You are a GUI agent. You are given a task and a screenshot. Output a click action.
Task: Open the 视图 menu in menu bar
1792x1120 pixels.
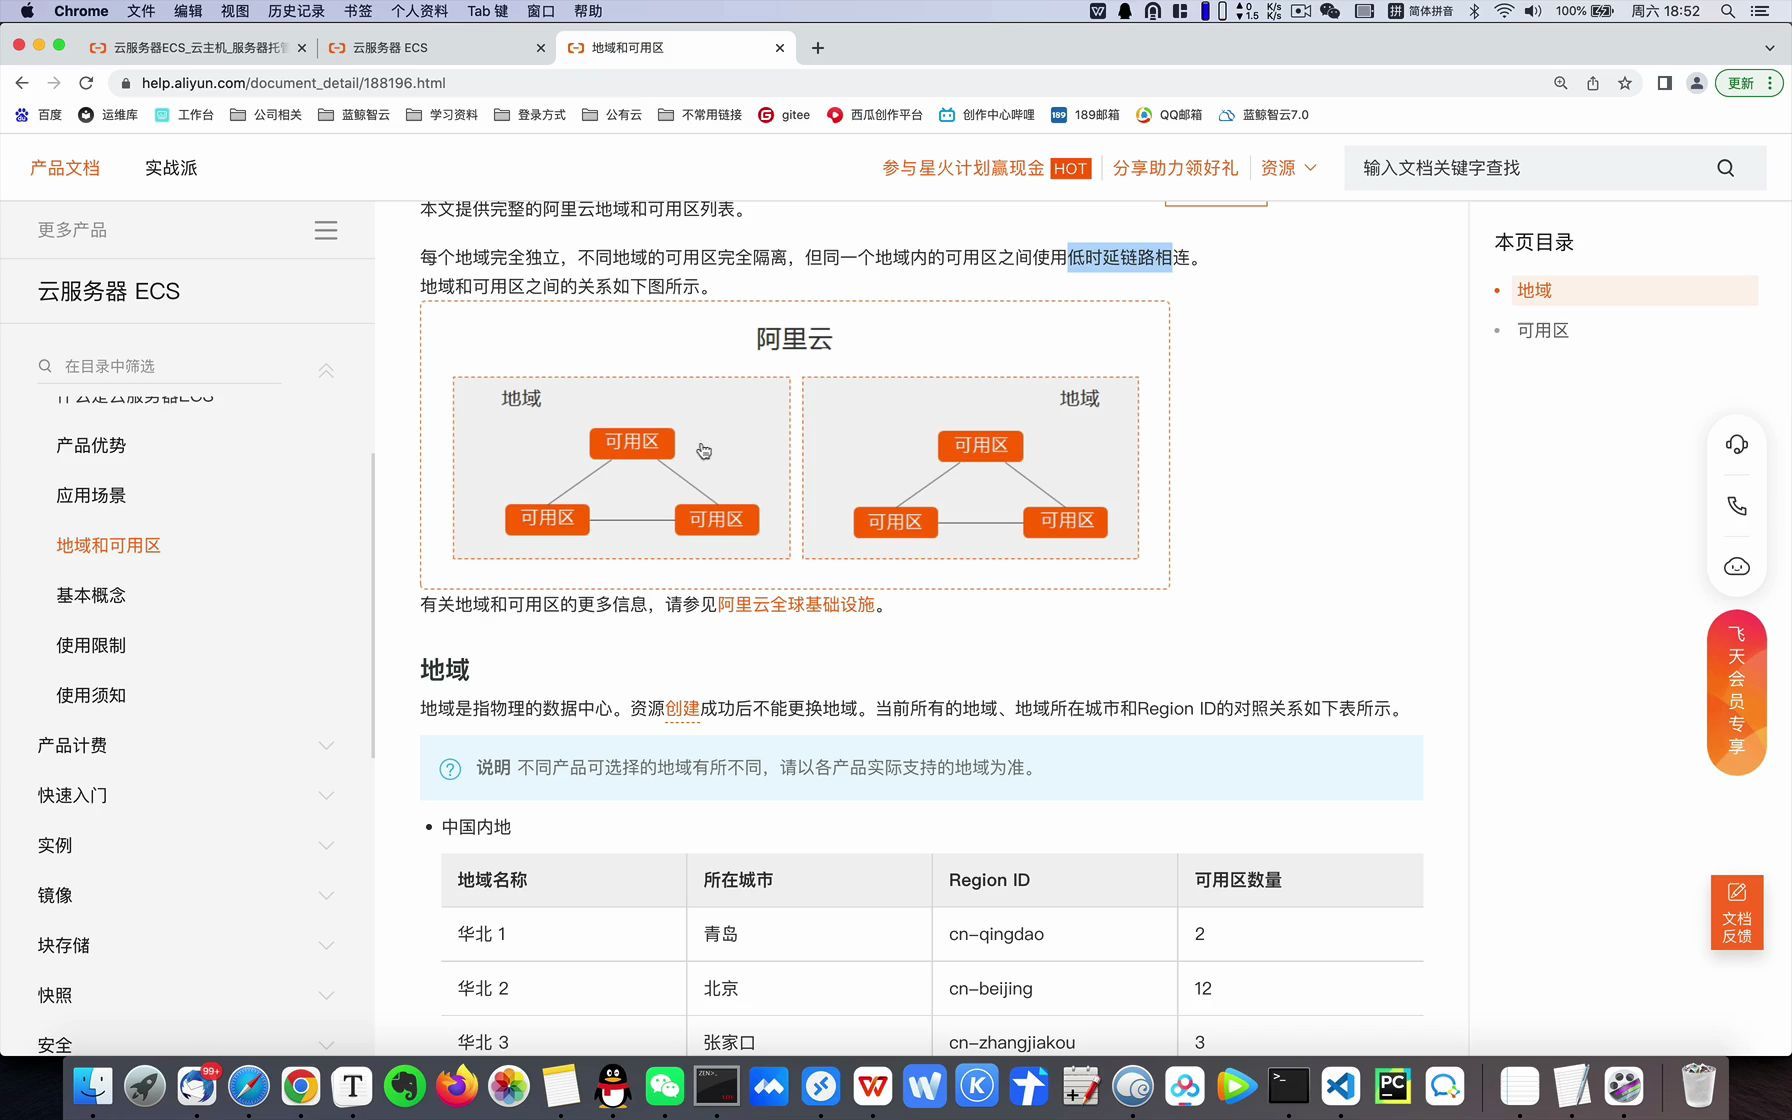[235, 11]
